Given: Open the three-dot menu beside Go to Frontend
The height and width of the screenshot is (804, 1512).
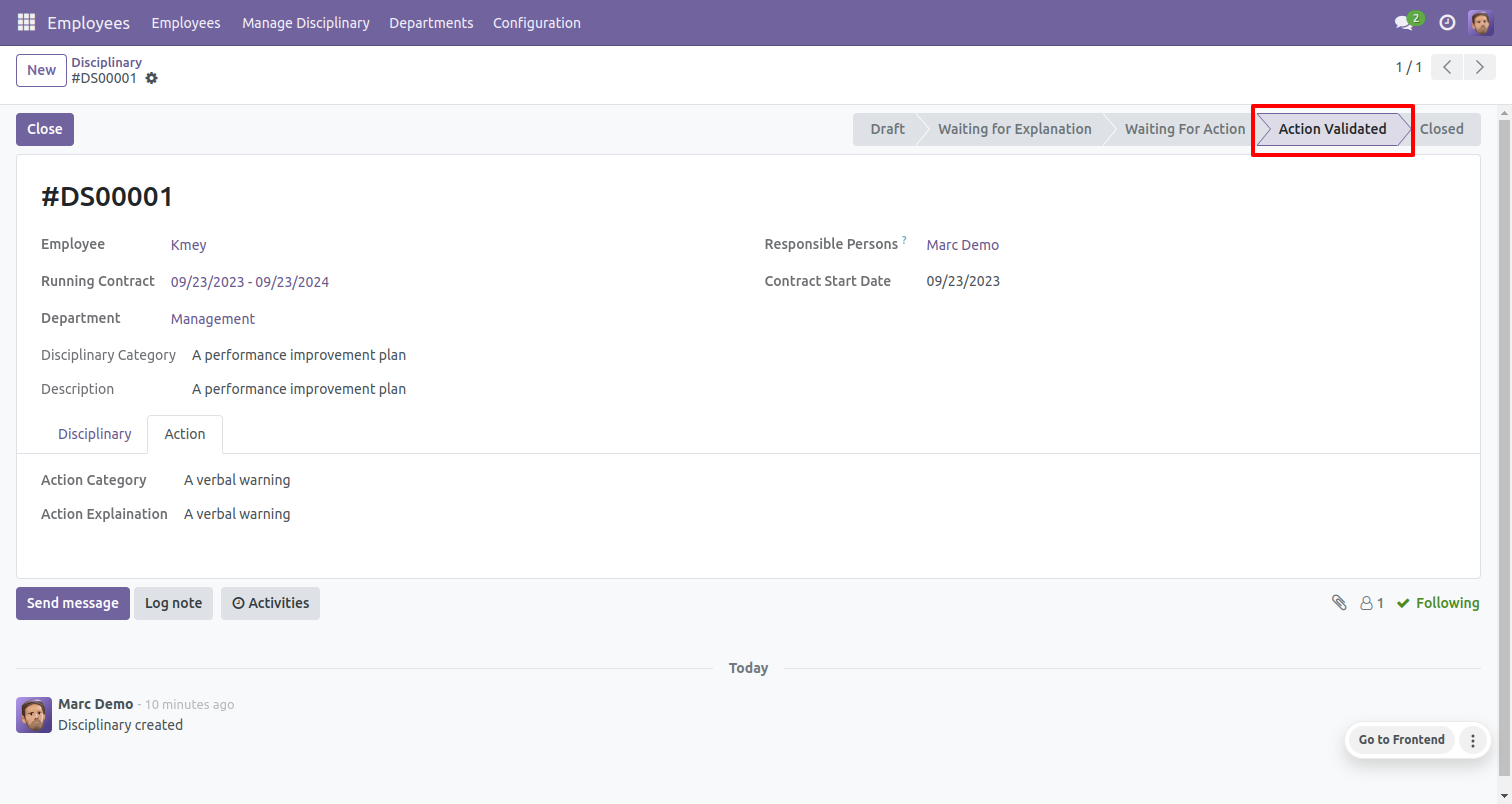Looking at the screenshot, I should 1472,740.
